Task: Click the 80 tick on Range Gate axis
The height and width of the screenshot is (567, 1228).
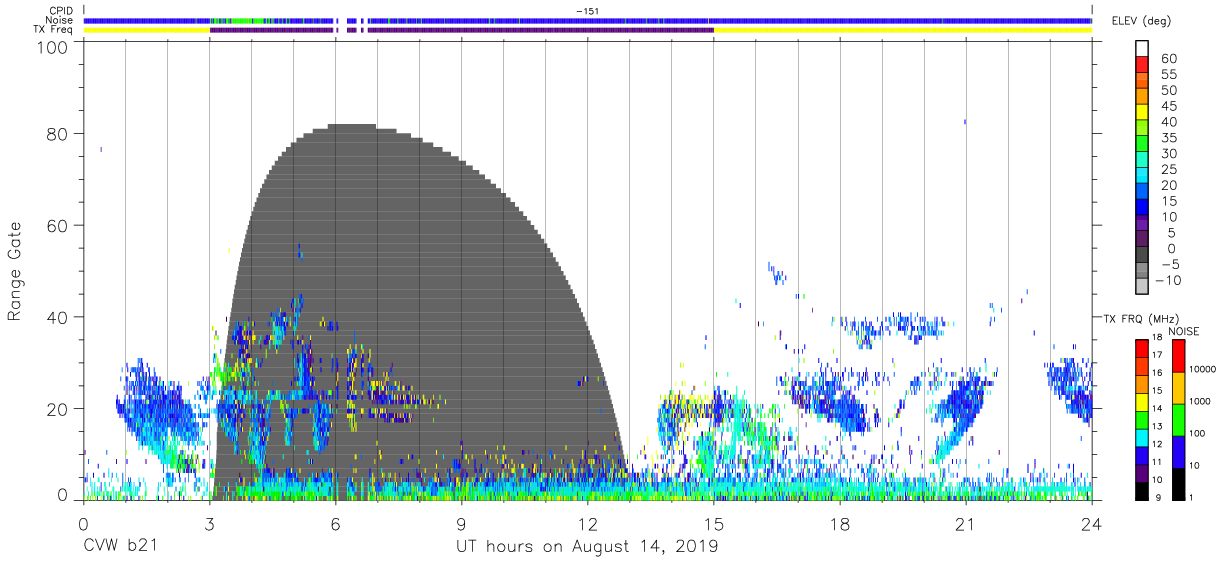Action: [58, 134]
